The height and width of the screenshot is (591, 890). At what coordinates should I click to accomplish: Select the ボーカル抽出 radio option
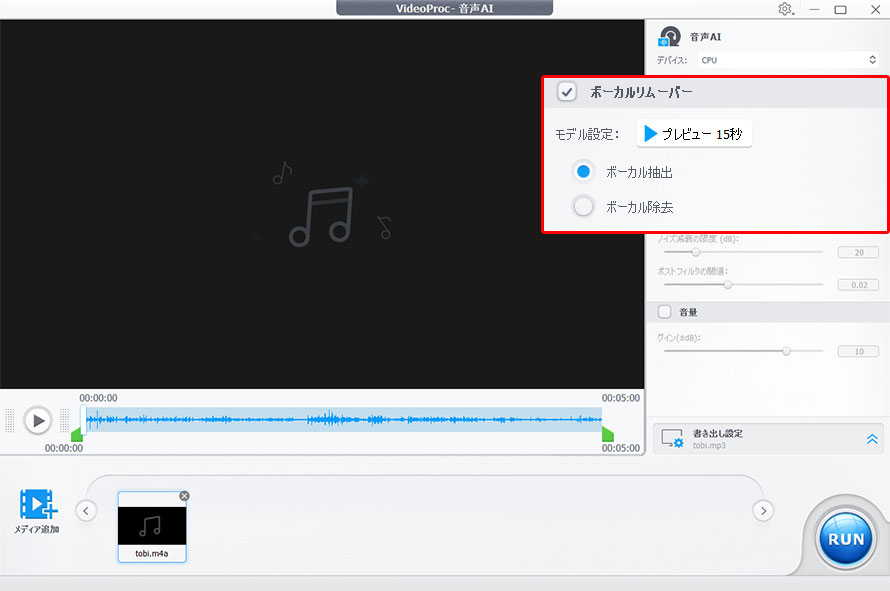click(583, 171)
